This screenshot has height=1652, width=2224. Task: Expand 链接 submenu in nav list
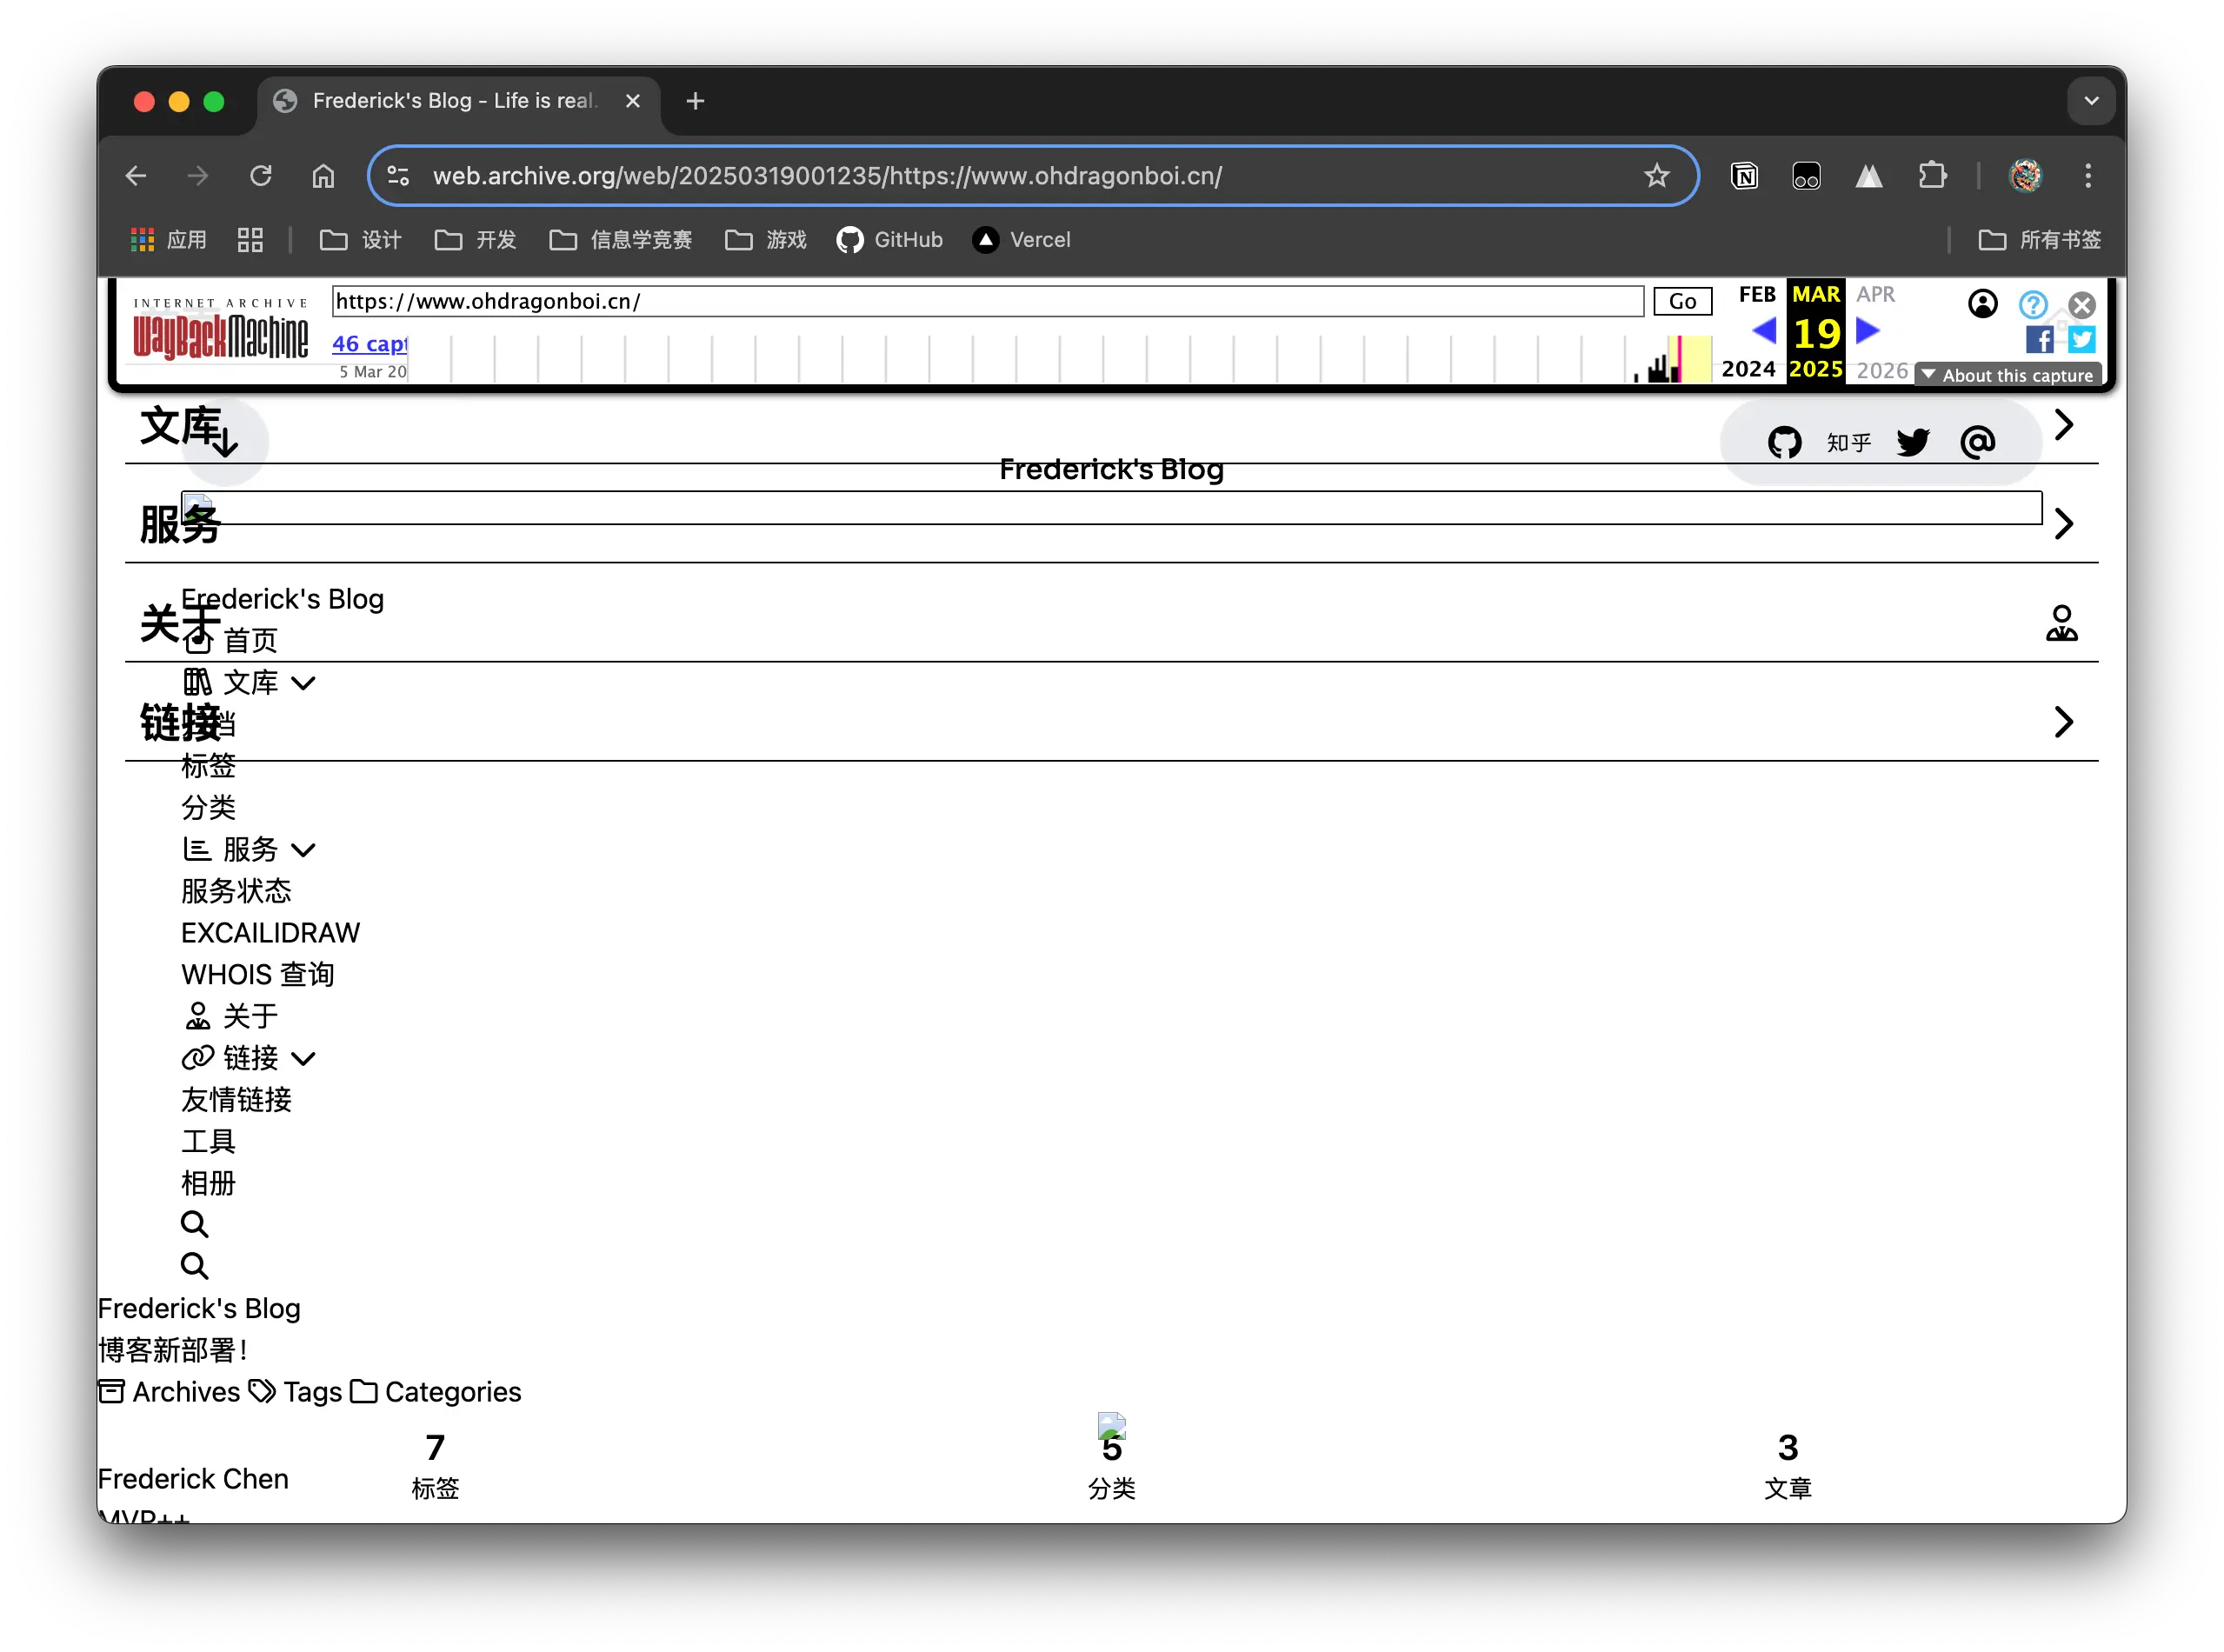303,1058
